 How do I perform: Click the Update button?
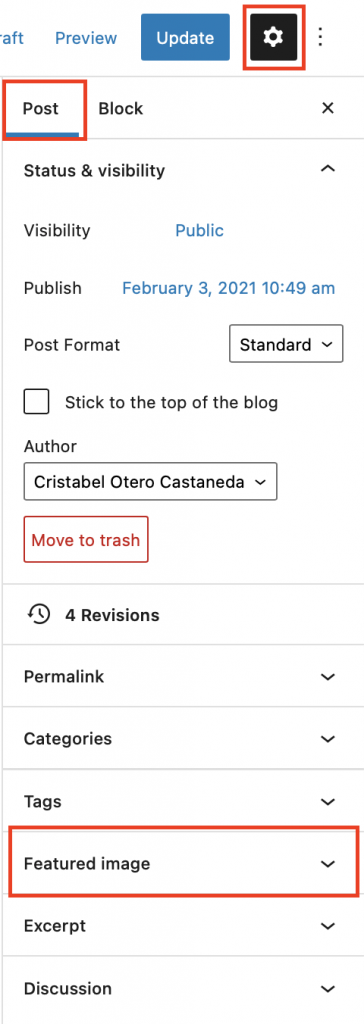(x=186, y=38)
